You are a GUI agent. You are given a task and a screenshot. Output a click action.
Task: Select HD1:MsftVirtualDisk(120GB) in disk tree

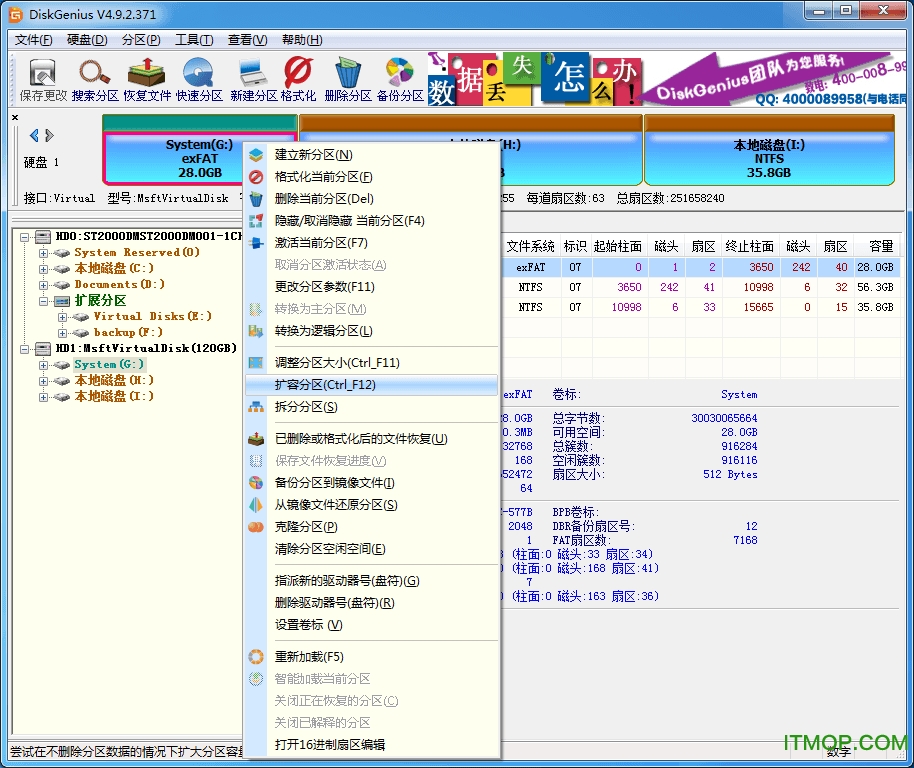pos(146,348)
